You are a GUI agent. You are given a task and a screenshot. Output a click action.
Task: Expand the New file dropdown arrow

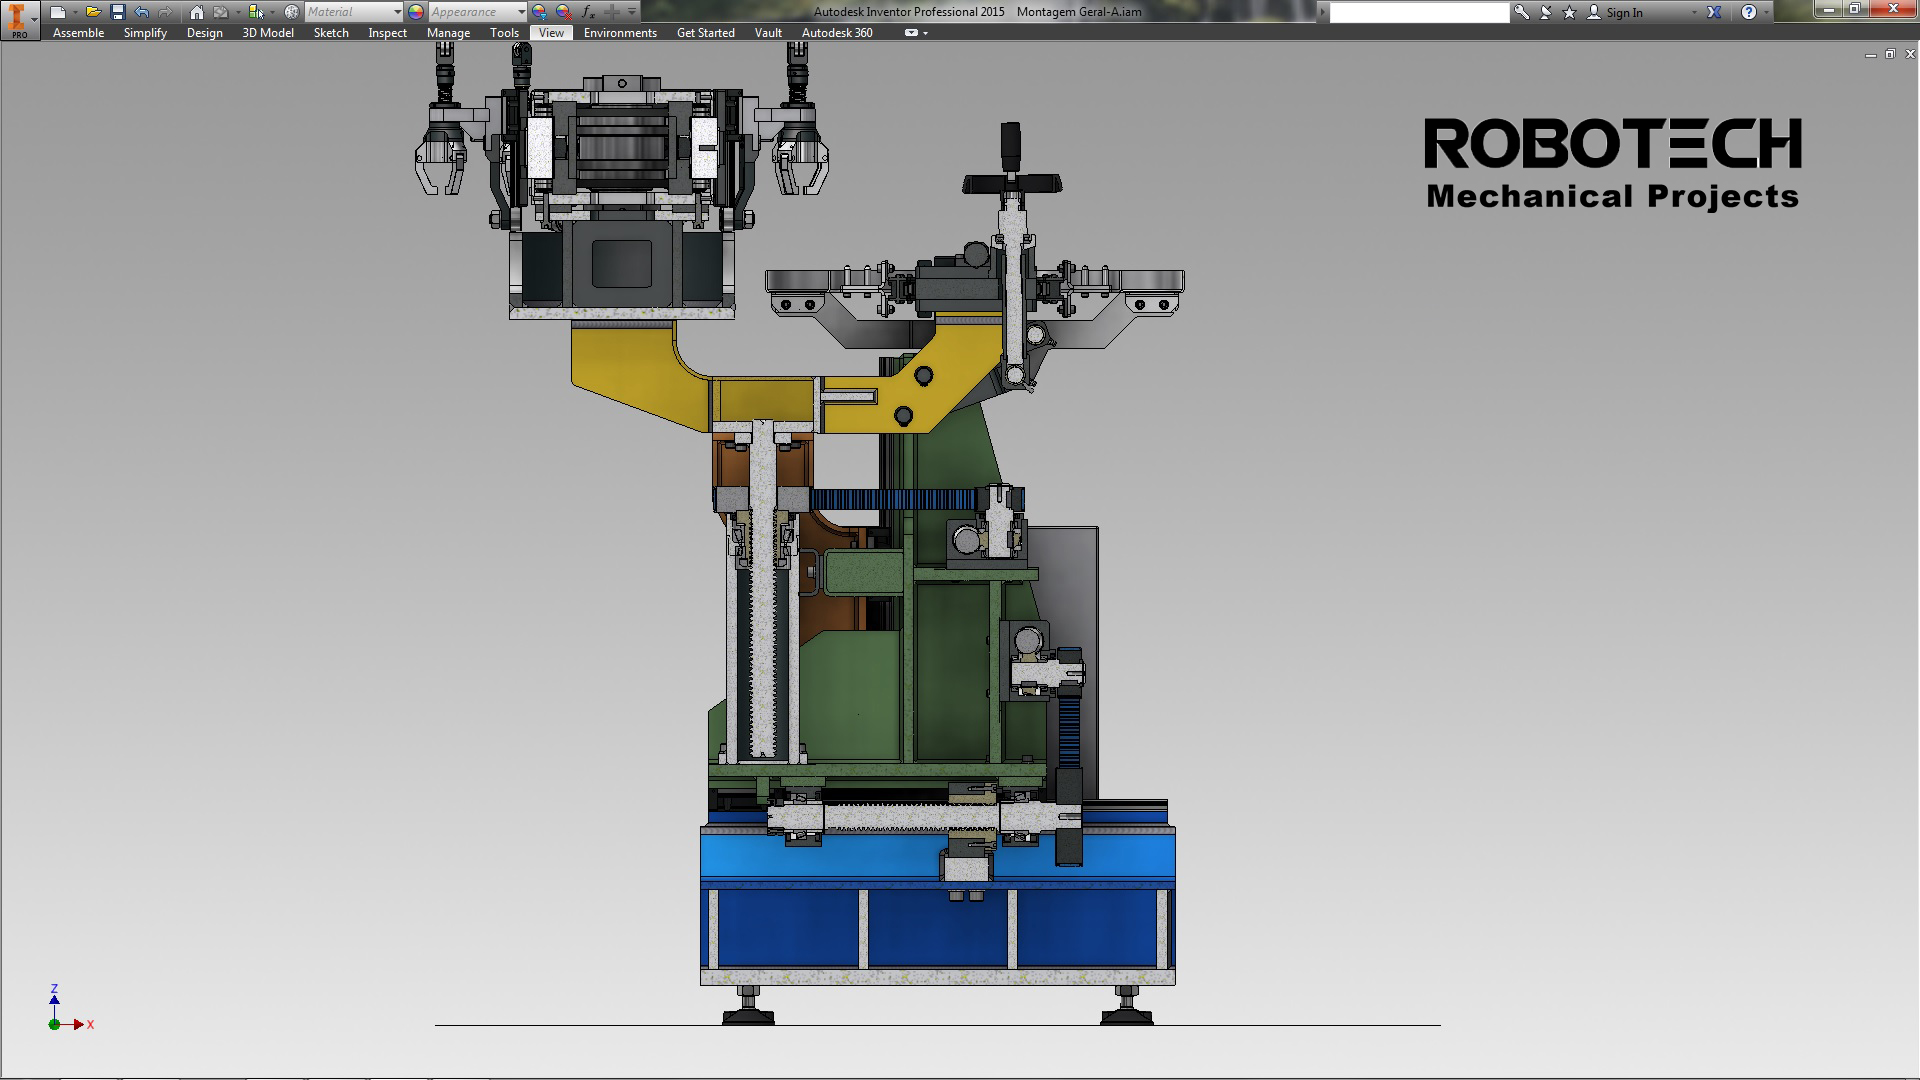(74, 12)
